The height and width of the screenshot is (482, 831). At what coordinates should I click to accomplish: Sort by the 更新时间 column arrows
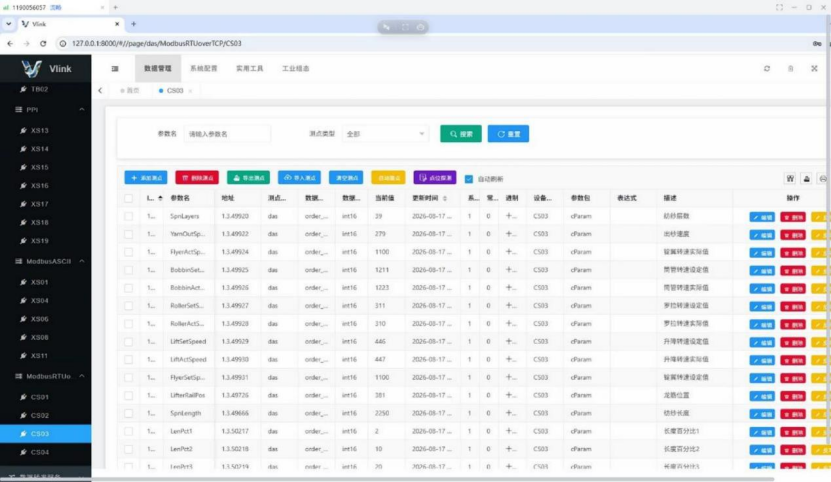pyautogui.click(x=445, y=198)
